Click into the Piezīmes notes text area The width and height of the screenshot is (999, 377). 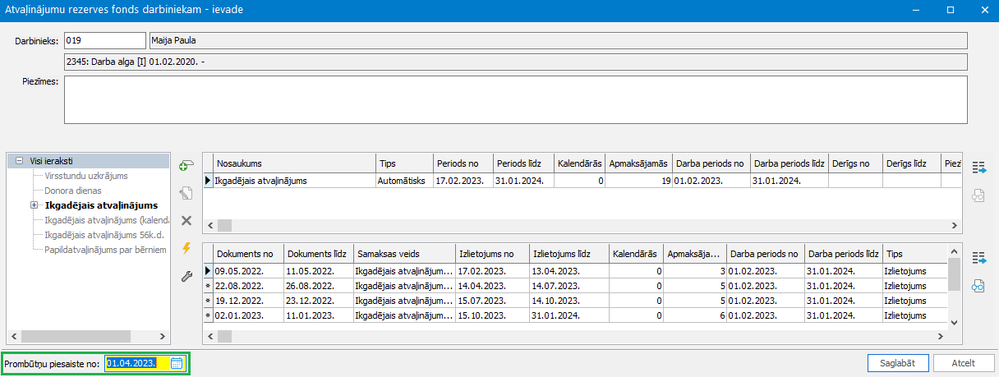click(x=515, y=99)
